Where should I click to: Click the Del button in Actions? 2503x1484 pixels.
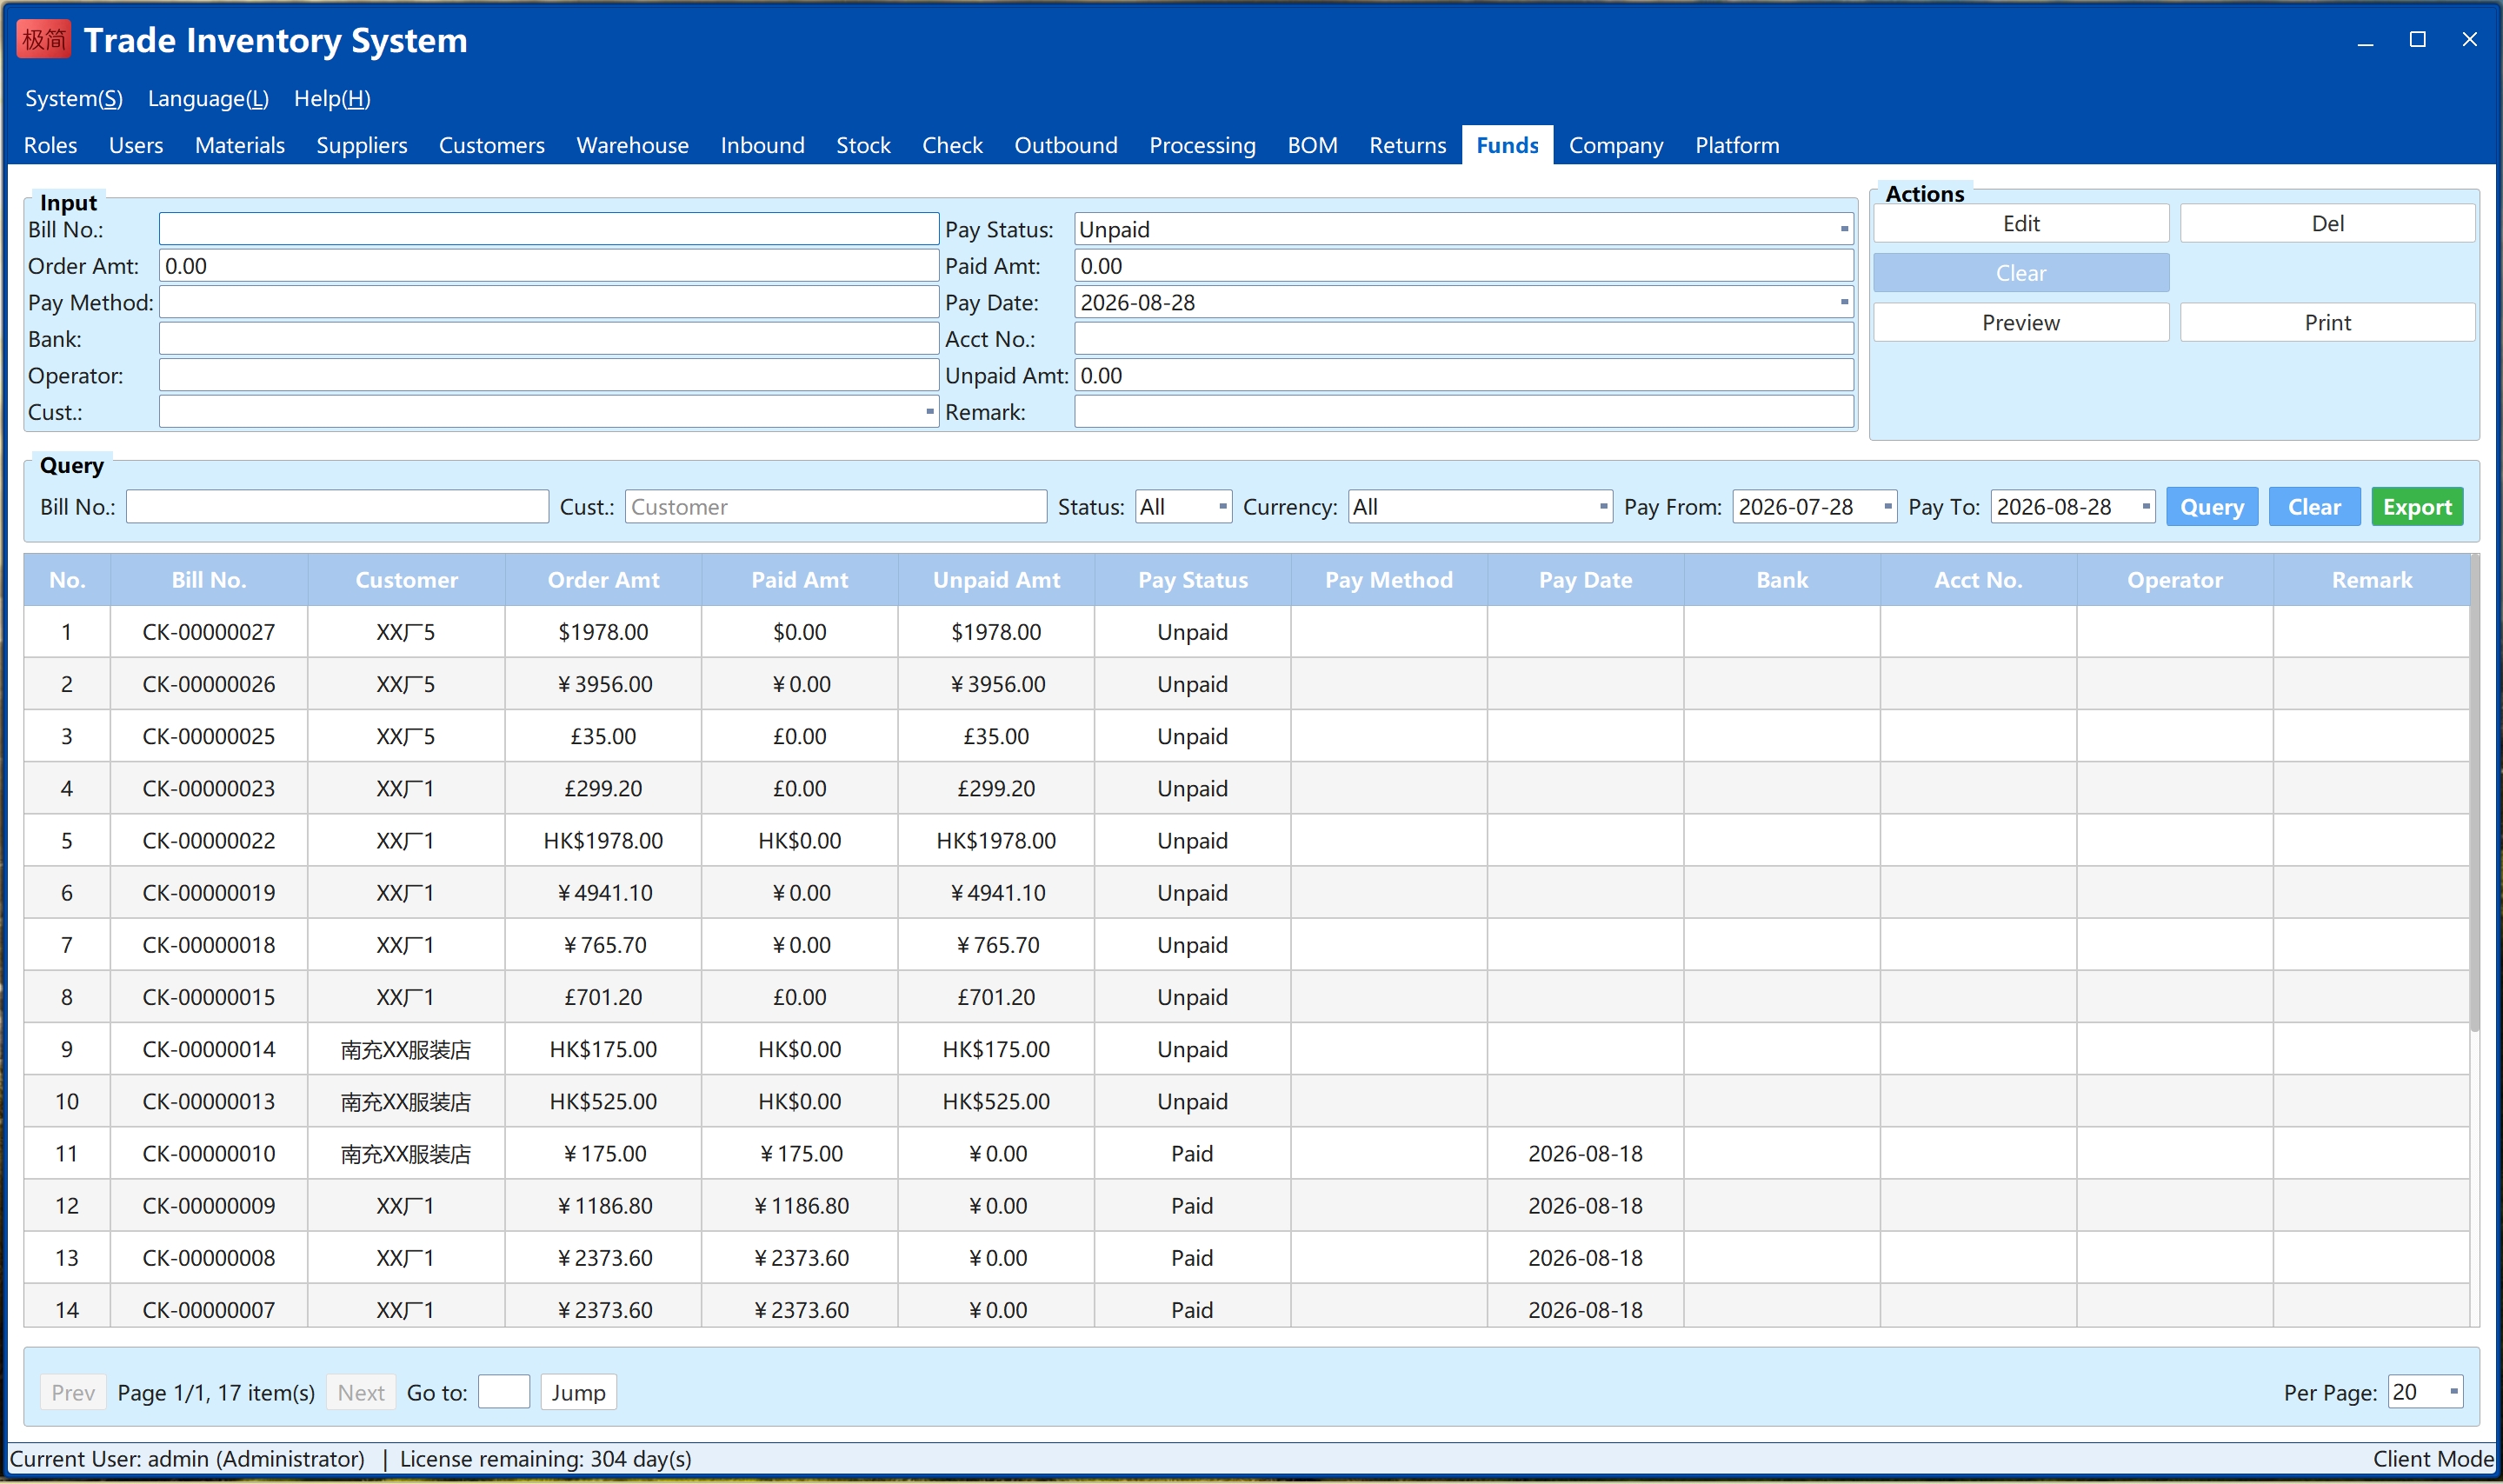[2327, 224]
